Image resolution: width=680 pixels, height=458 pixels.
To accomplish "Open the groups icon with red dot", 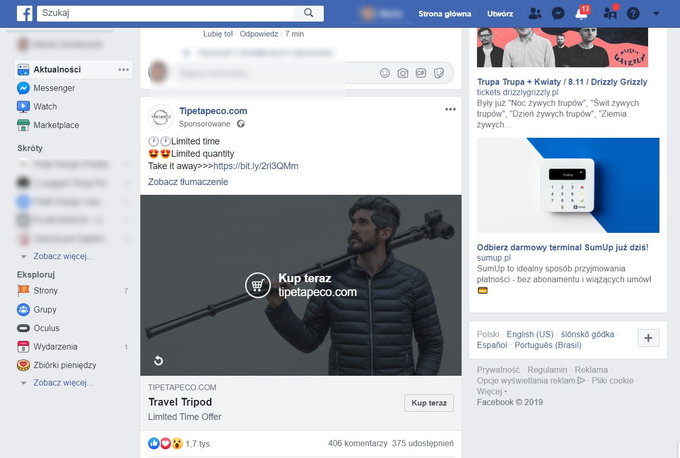I will pos(610,13).
